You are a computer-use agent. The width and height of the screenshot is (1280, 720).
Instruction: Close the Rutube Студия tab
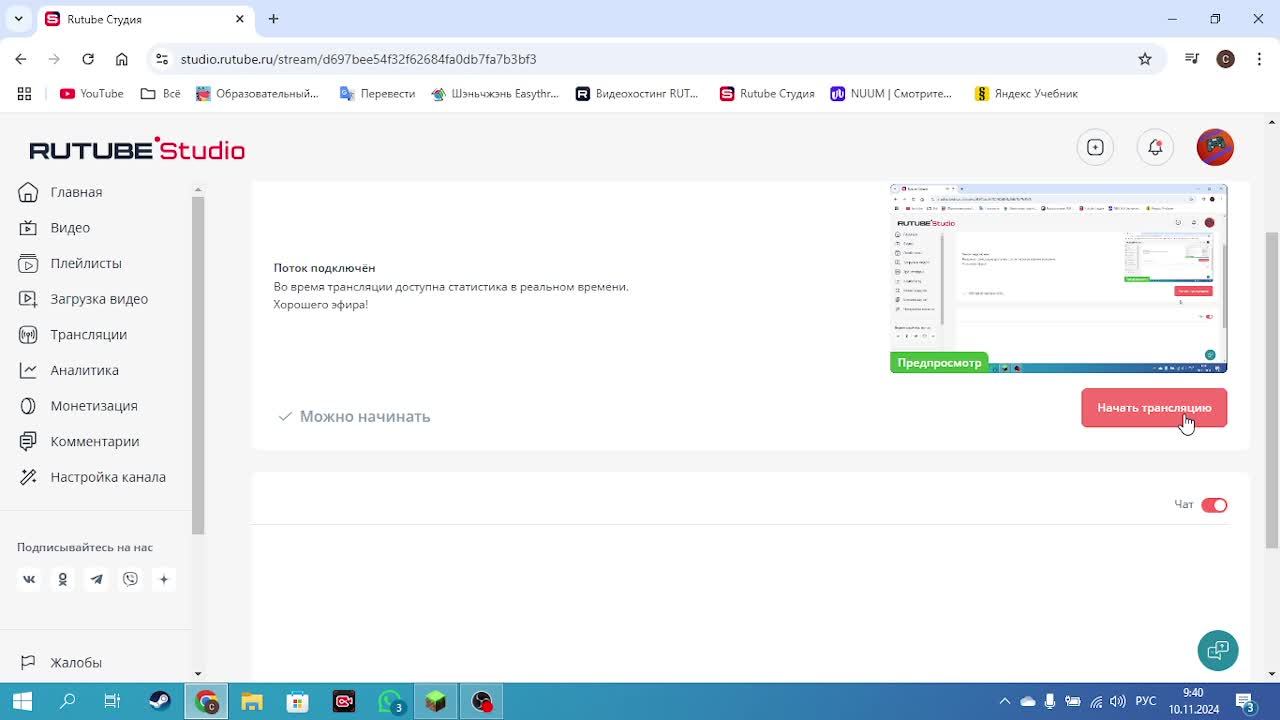pyautogui.click(x=240, y=19)
